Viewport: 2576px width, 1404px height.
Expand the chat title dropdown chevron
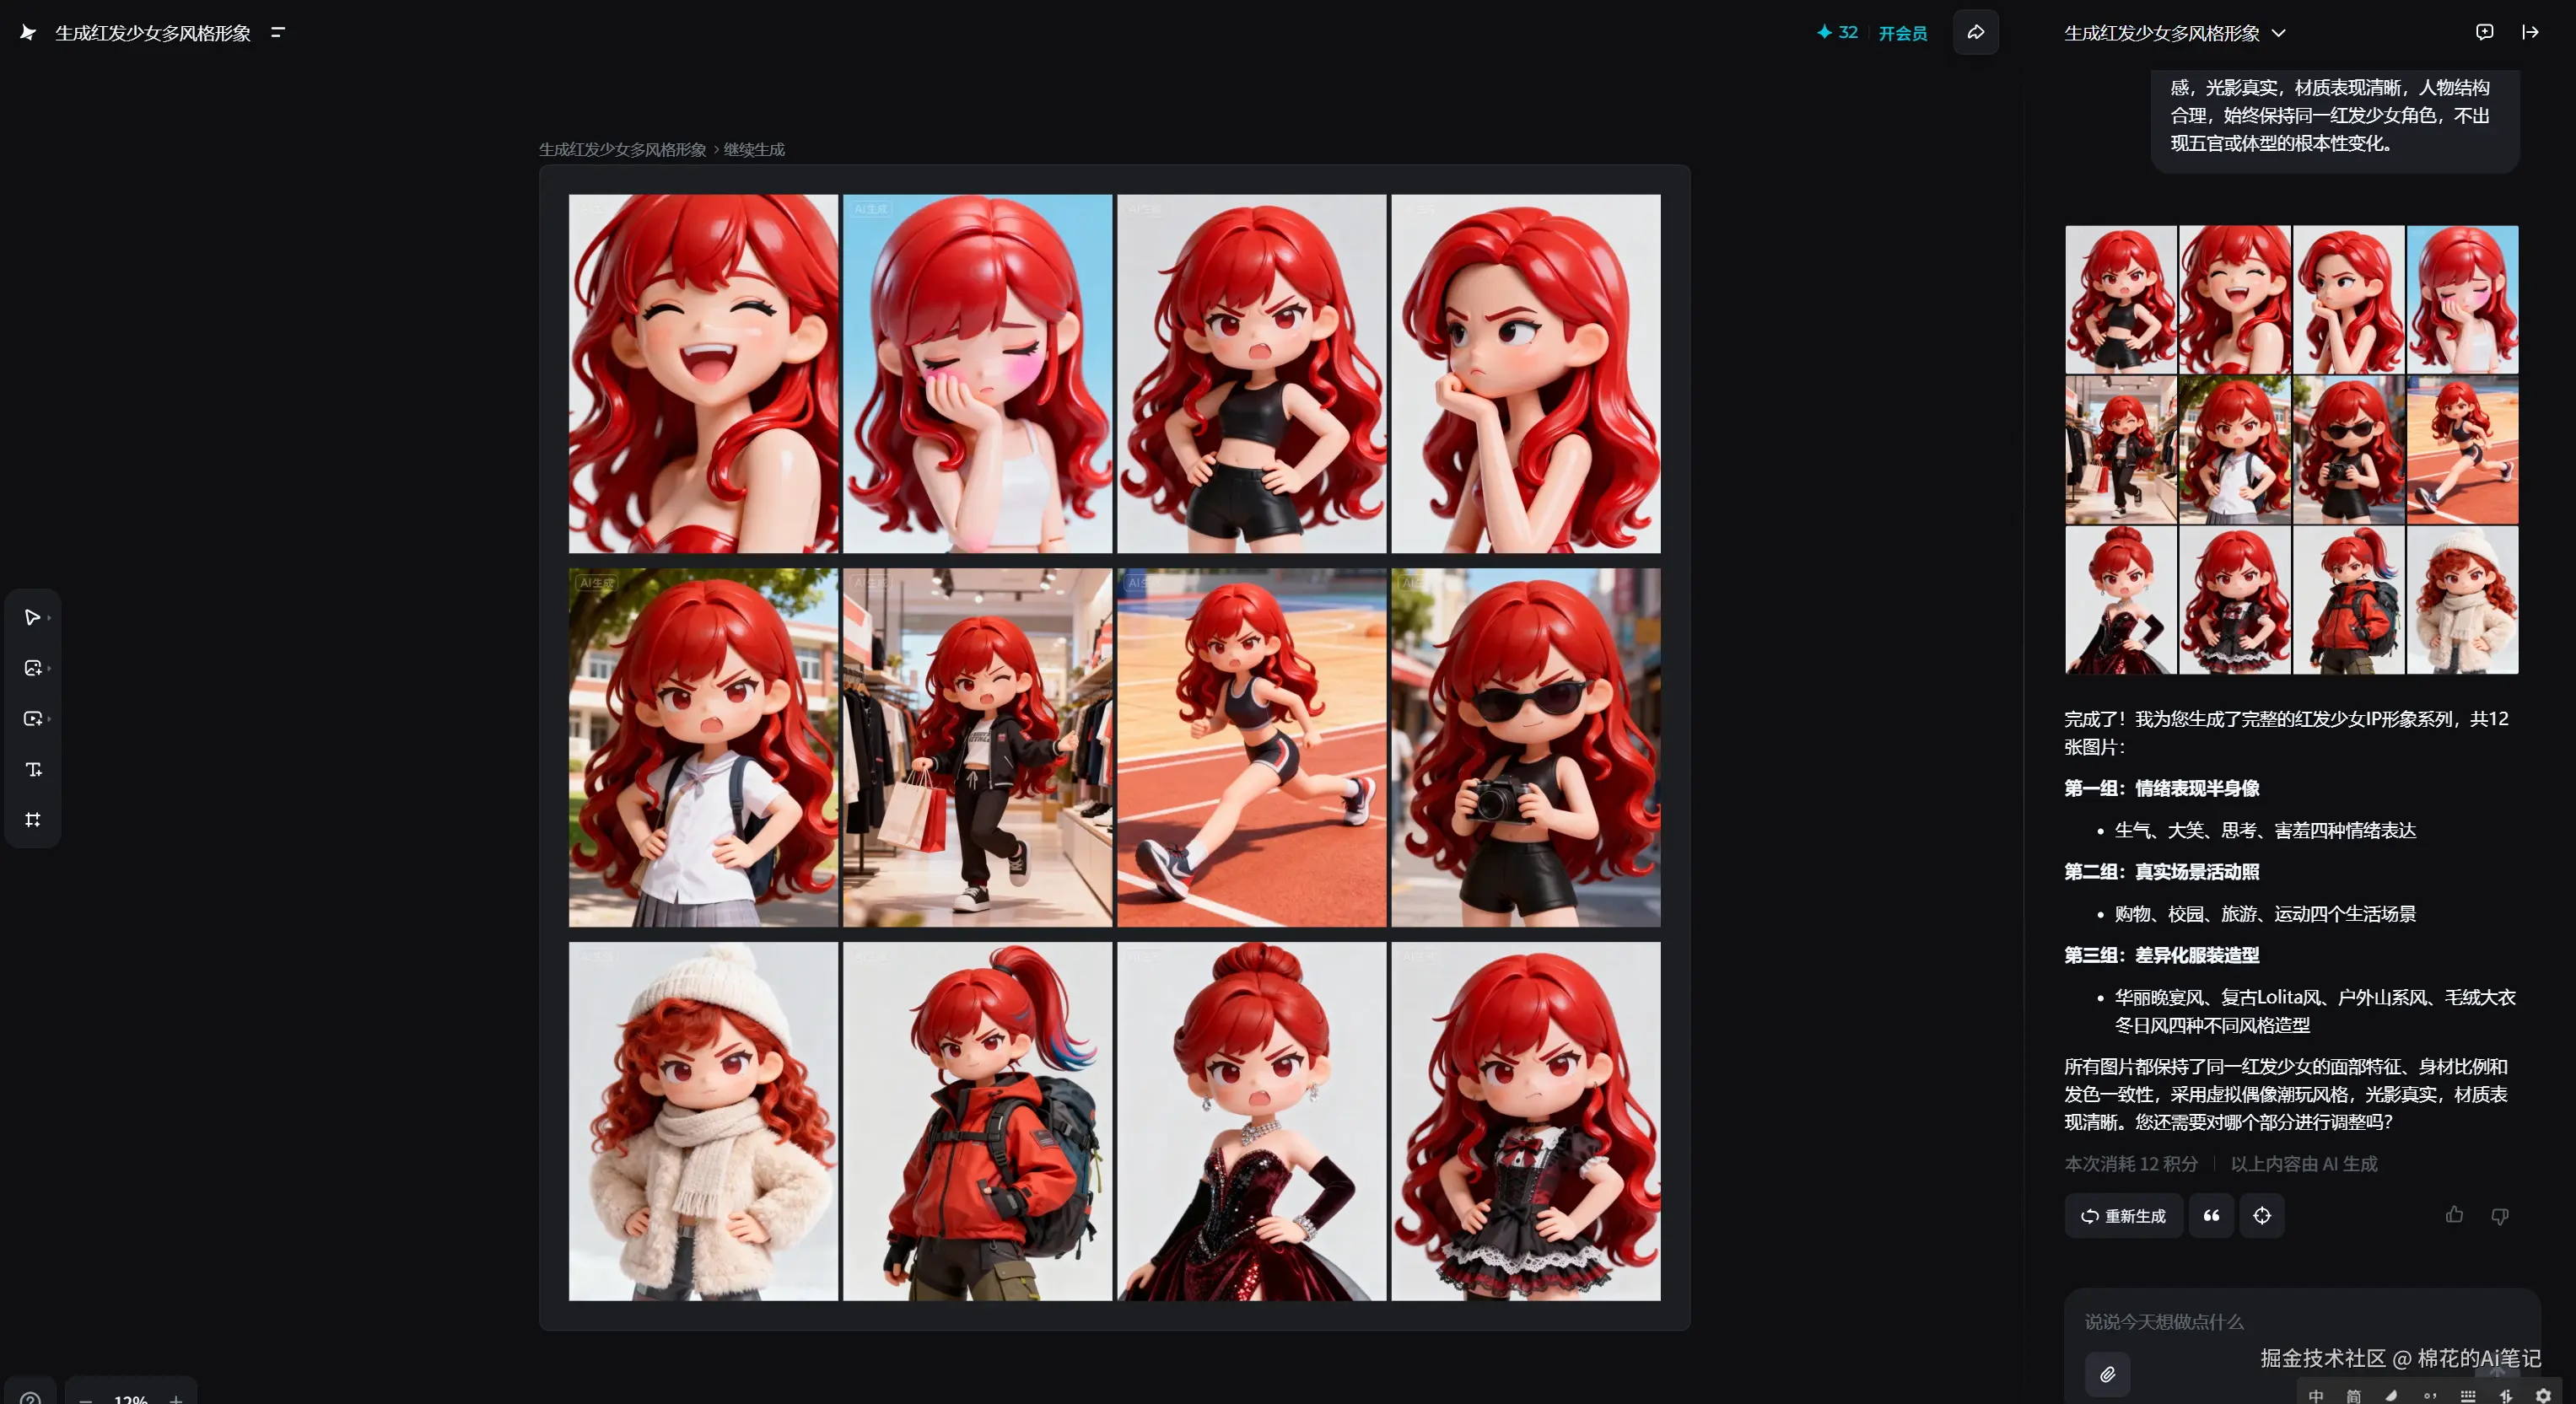pyautogui.click(x=2278, y=33)
